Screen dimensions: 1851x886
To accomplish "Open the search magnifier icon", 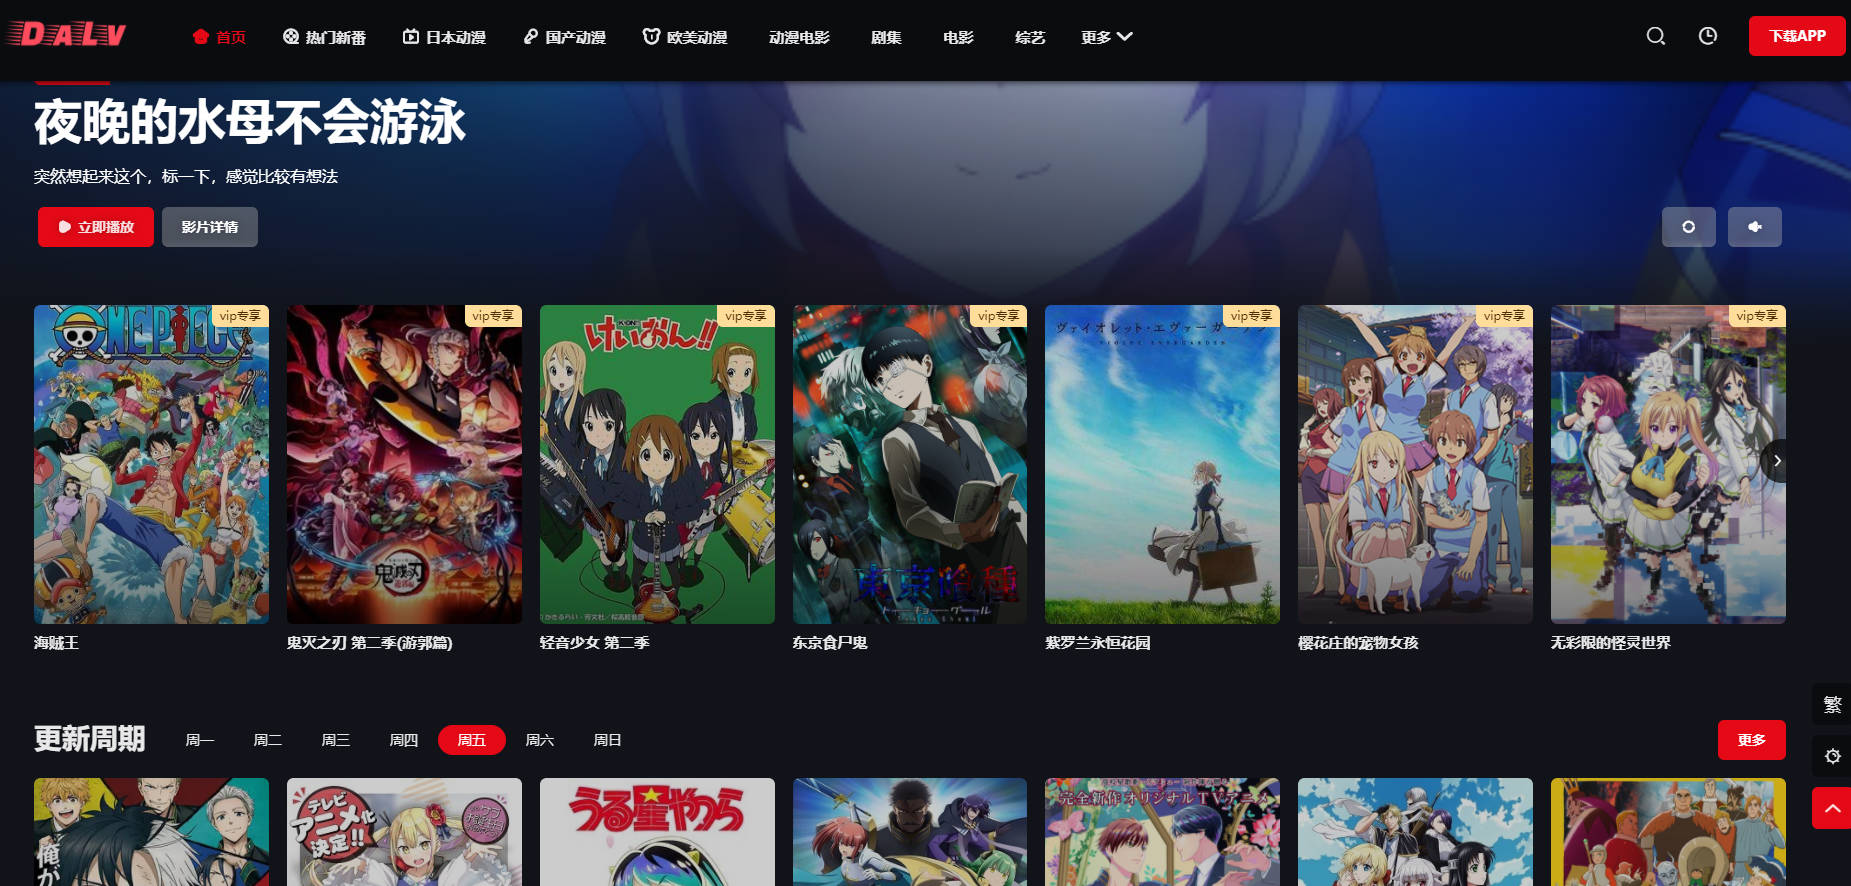I will [1656, 36].
